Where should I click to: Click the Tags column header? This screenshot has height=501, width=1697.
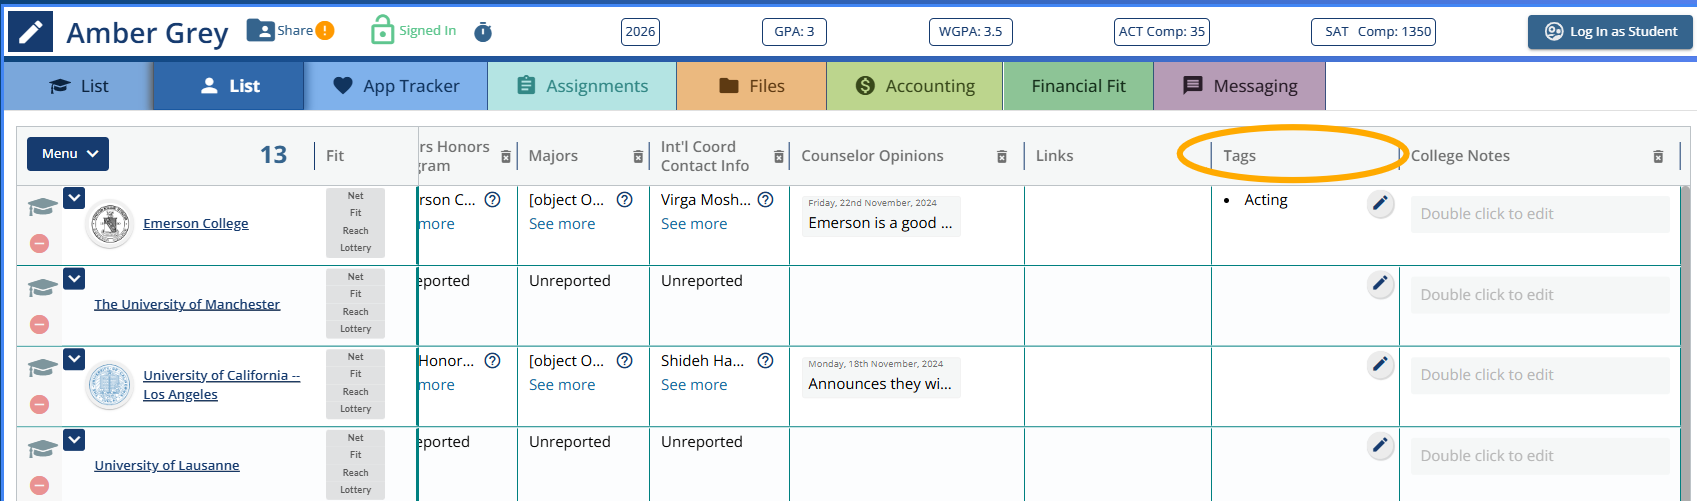(1239, 156)
